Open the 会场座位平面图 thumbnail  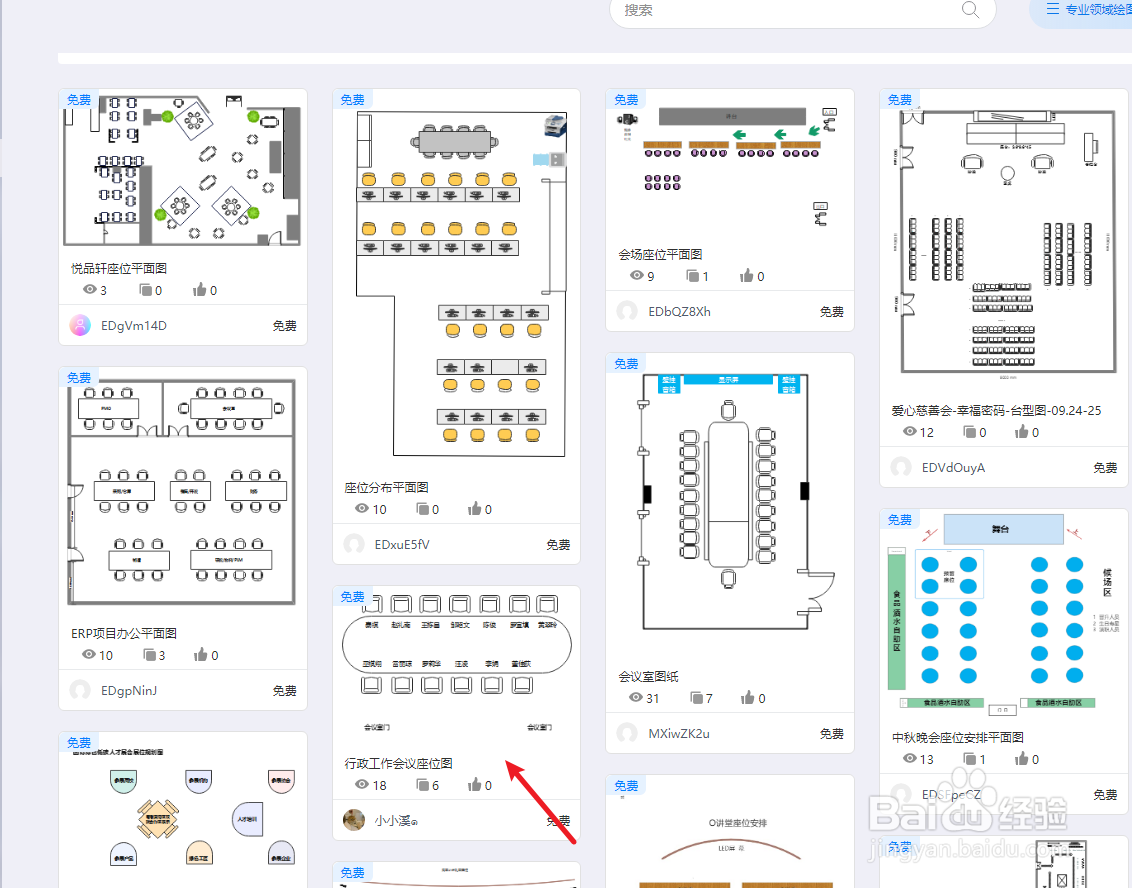tap(730, 165)
